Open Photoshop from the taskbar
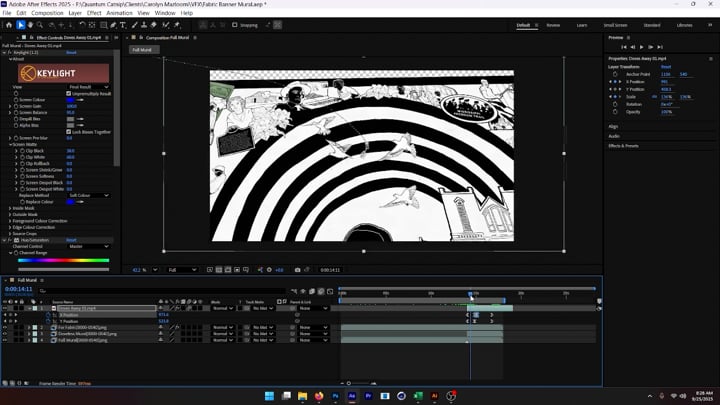Image resolution: width=720 pixels, height=405 pixels. pyautogui.click(x=335, y=396)
